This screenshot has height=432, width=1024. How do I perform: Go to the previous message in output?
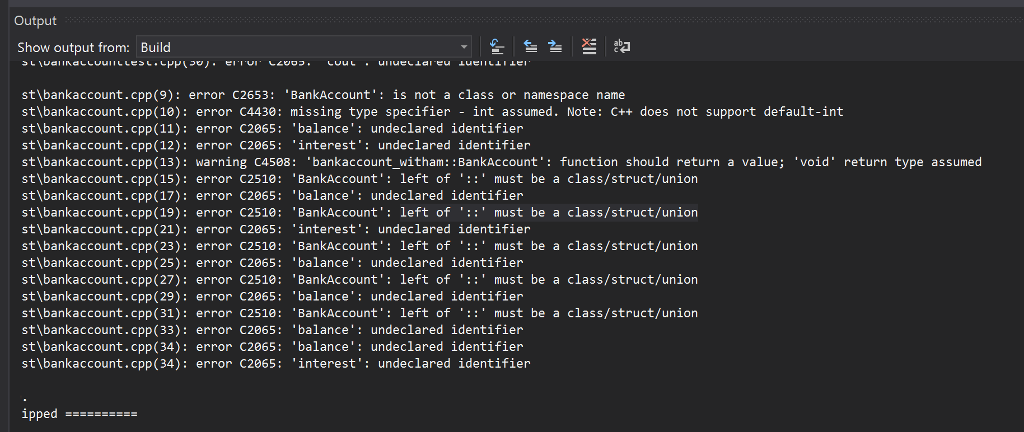pos(530,46)
